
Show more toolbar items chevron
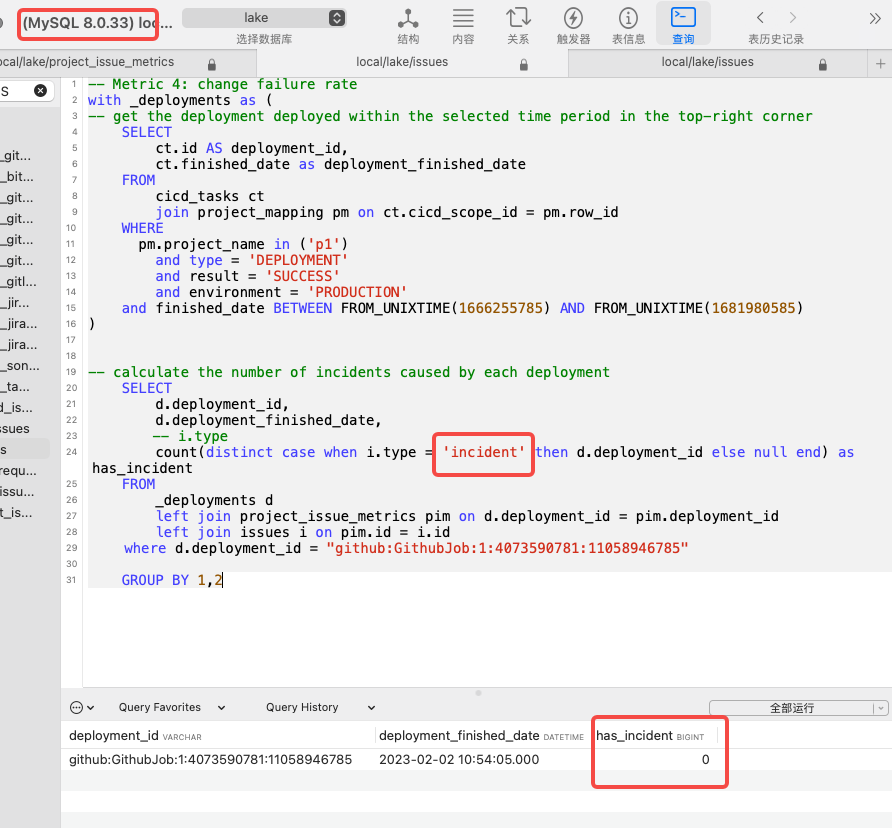click(875, 19)
